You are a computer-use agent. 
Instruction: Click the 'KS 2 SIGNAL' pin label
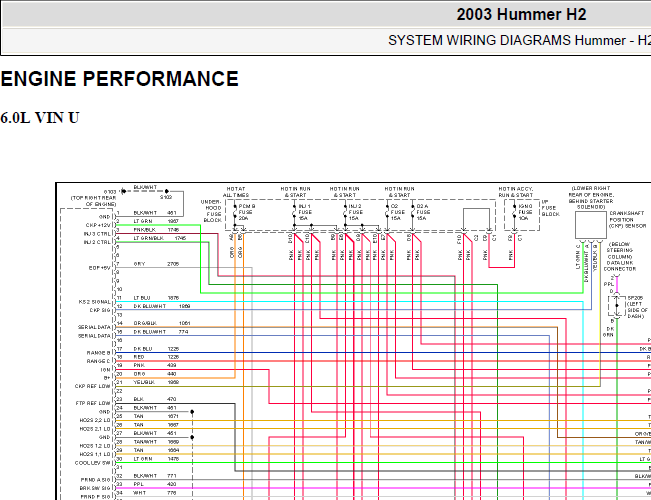tap(95, 302)
